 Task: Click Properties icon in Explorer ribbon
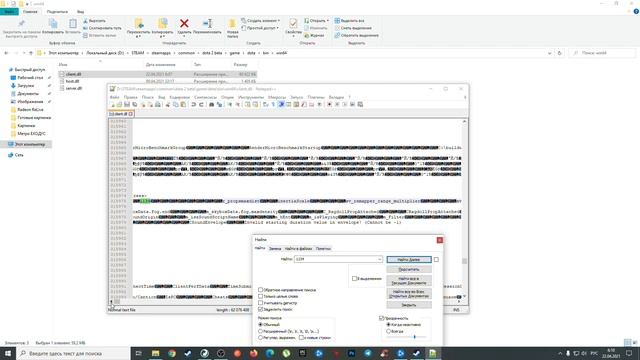pyautogui.click(x=293, y=23)
